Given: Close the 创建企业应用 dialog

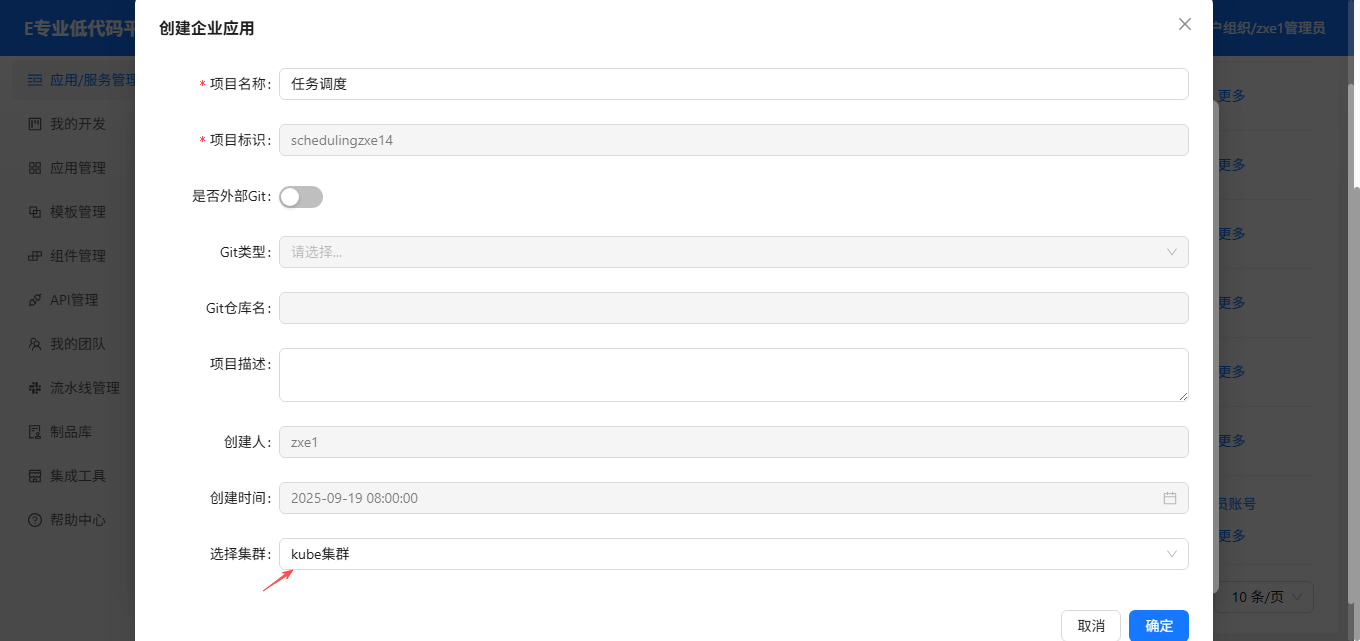Looking at the screenshot, I should [1185, 25].
